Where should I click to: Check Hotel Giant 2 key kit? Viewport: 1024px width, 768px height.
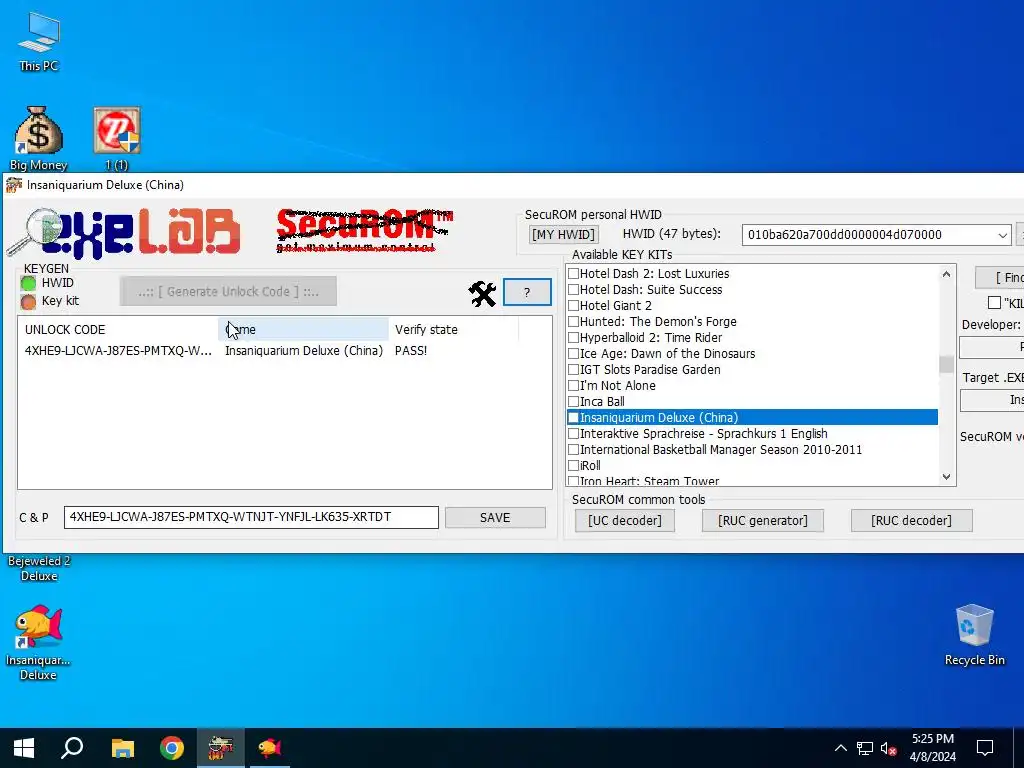(x=573, y=306)
